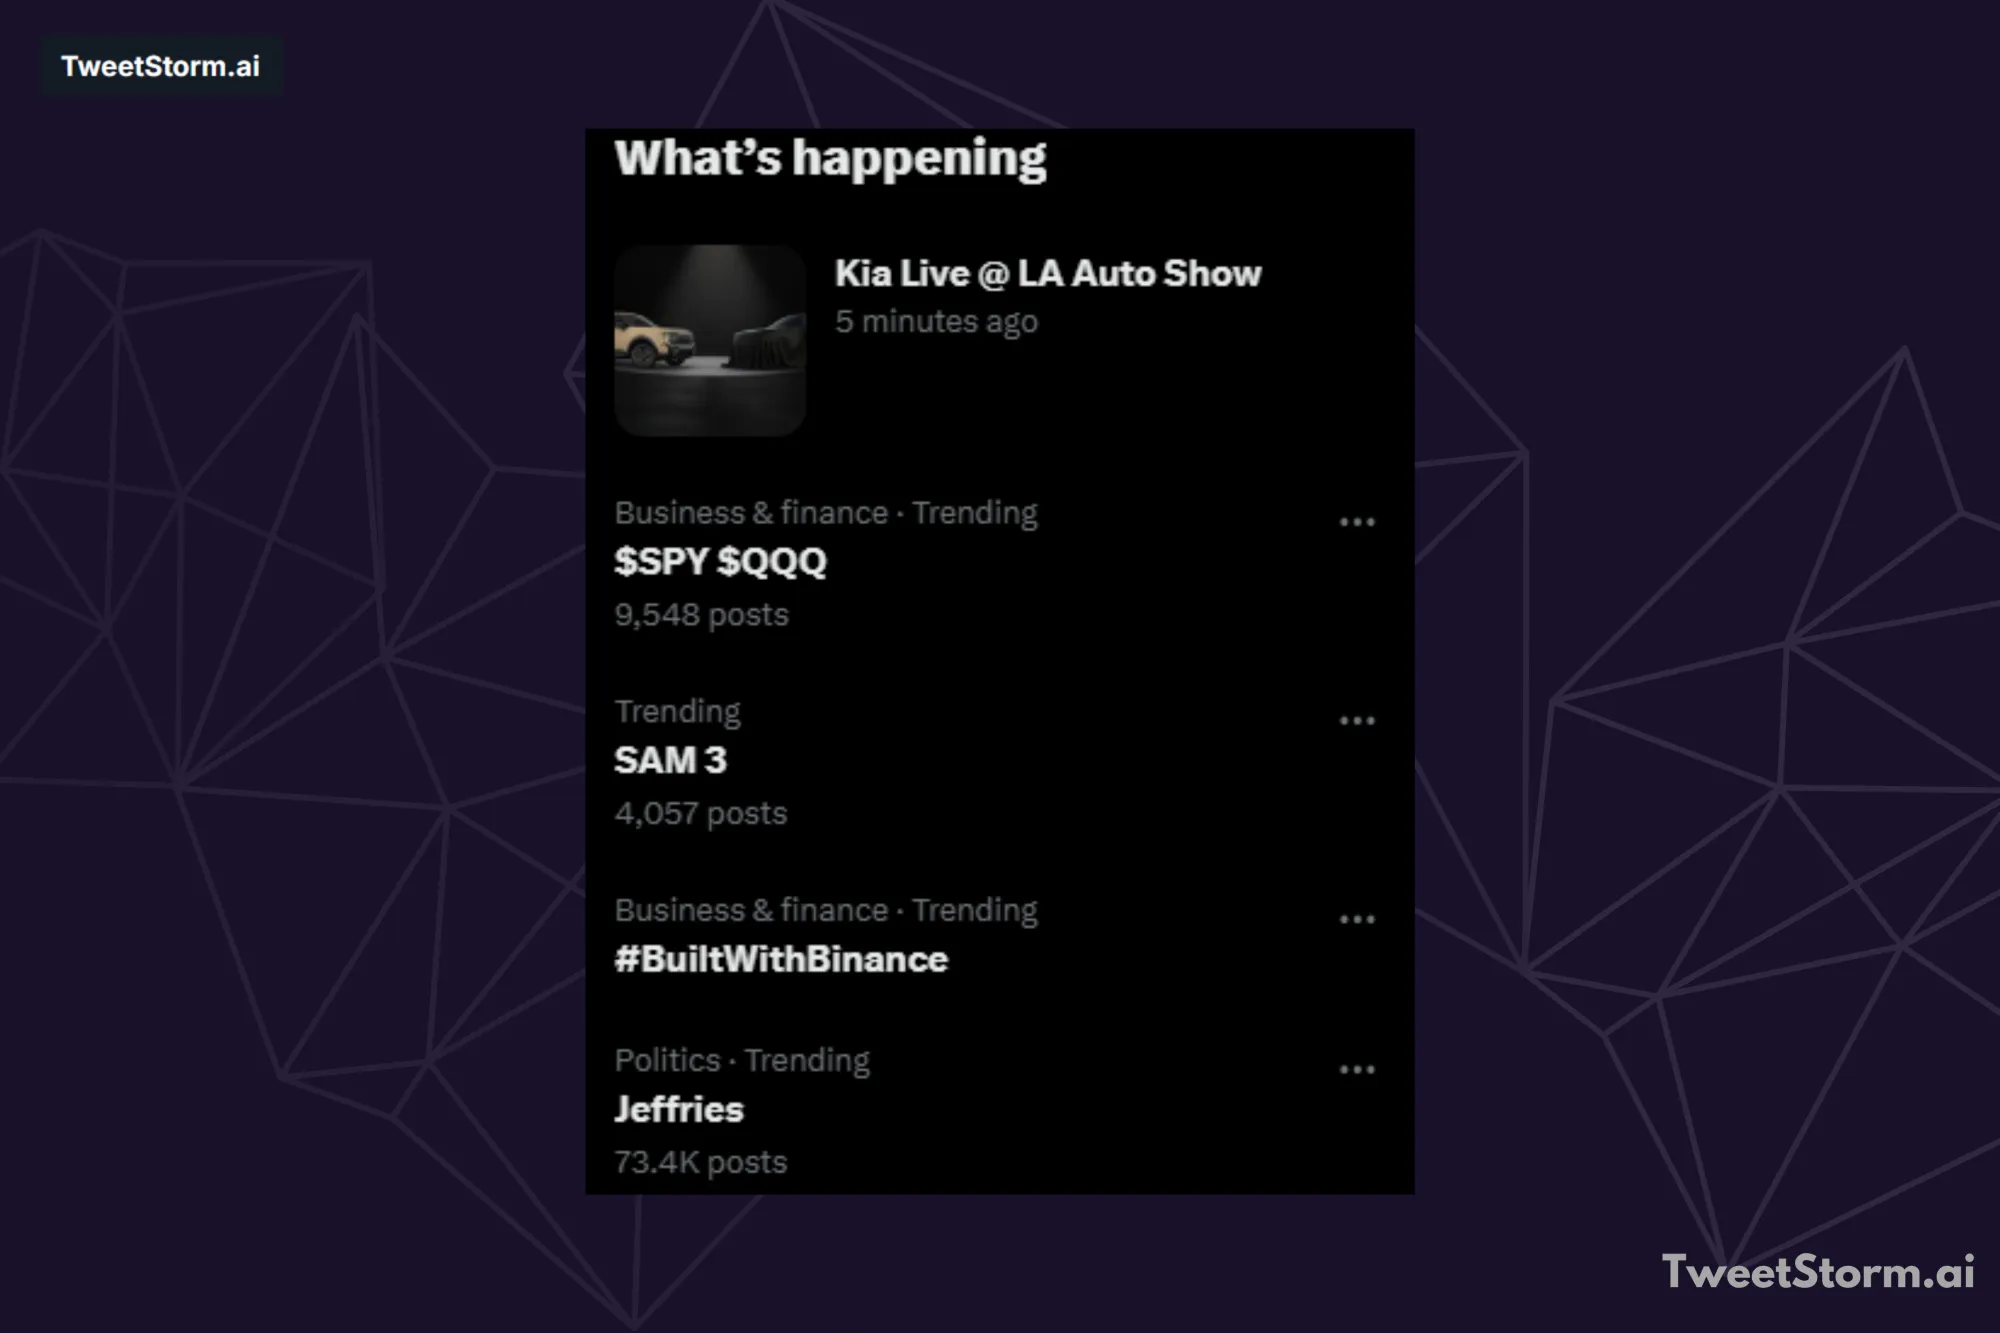Image resolution: width=2000 pixels, height=1333 pixels.
Task: View the SAM 3 trending topic
Action: pos(670,761)
